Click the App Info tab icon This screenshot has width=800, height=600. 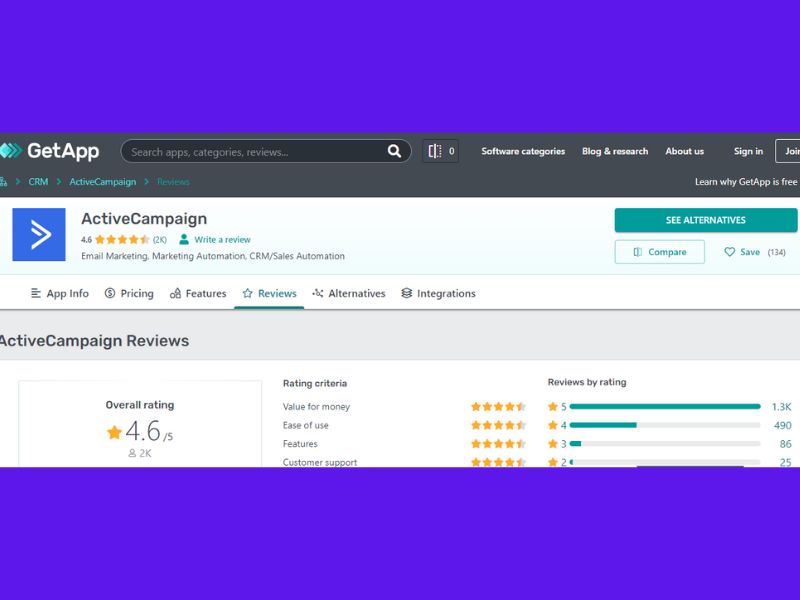coord(36,293)
